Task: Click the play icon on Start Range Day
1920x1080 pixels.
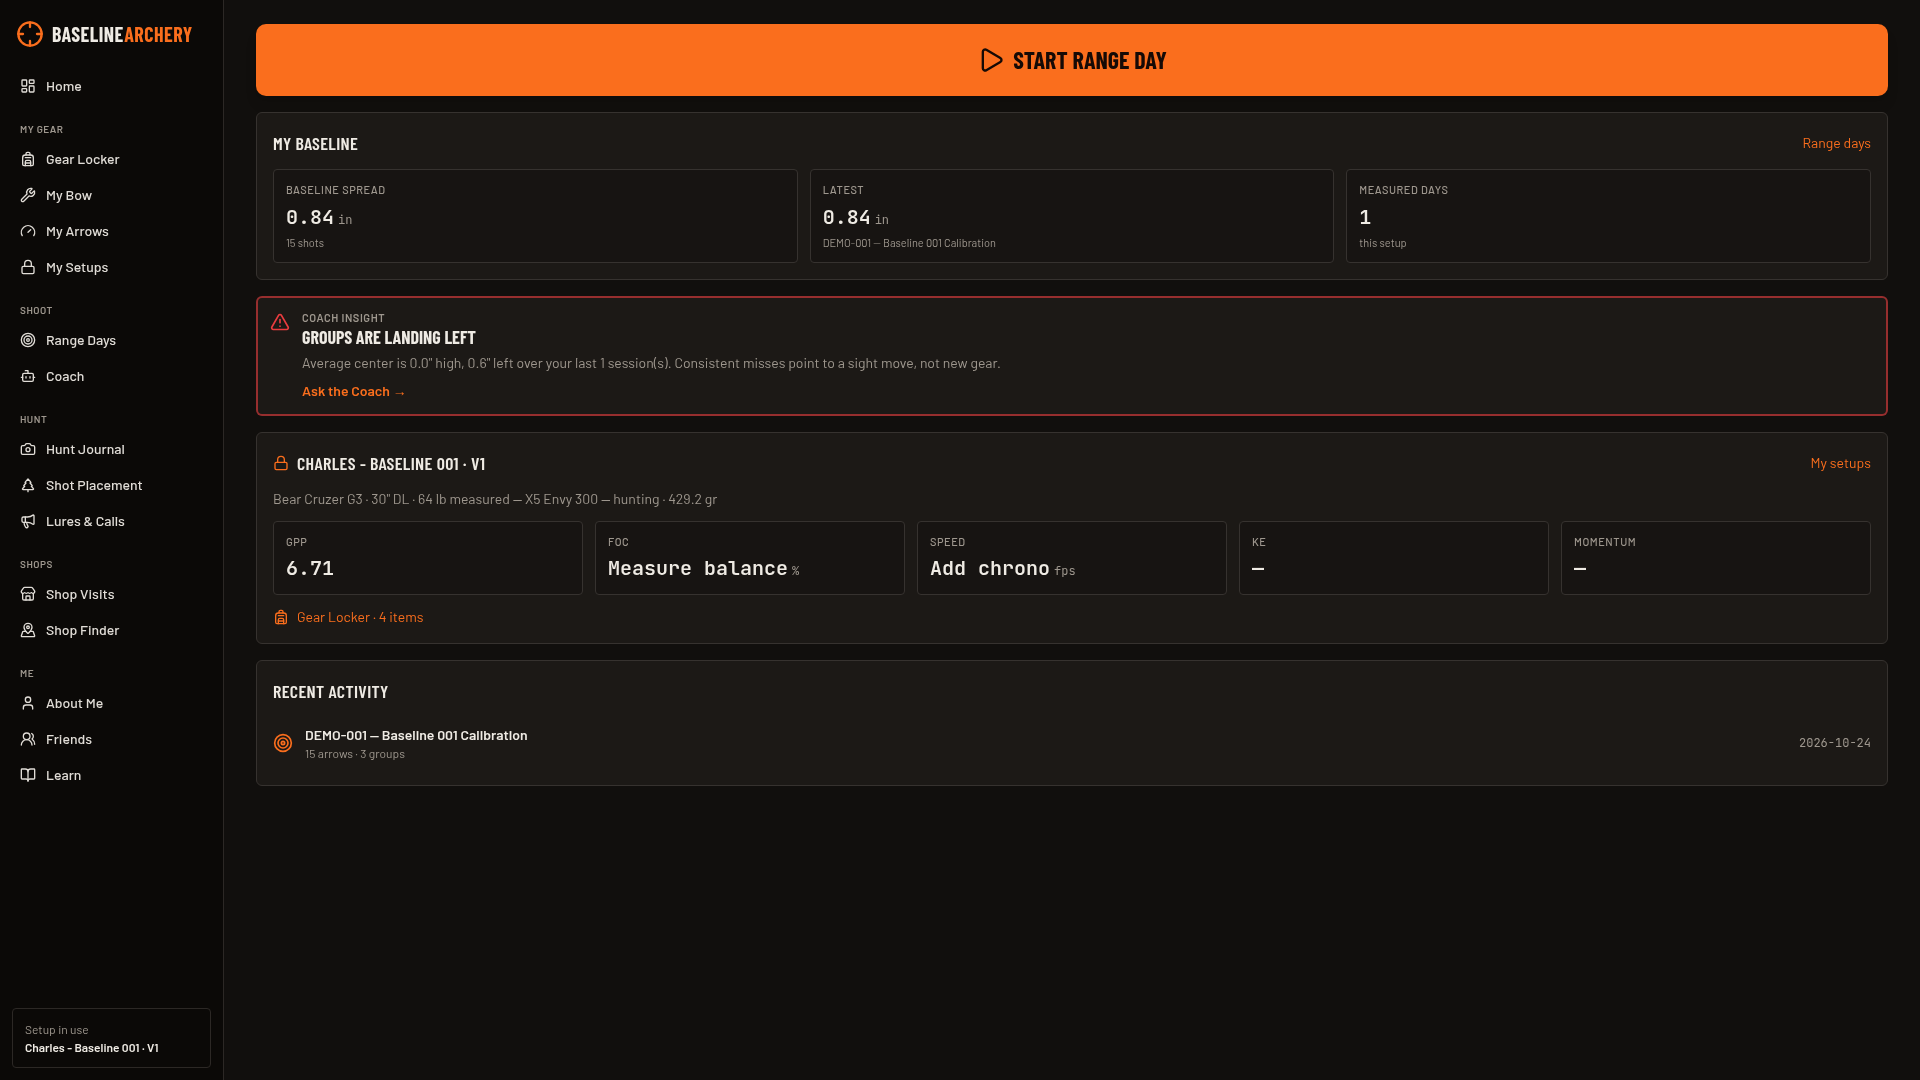Action: click(x=991, y=60)
